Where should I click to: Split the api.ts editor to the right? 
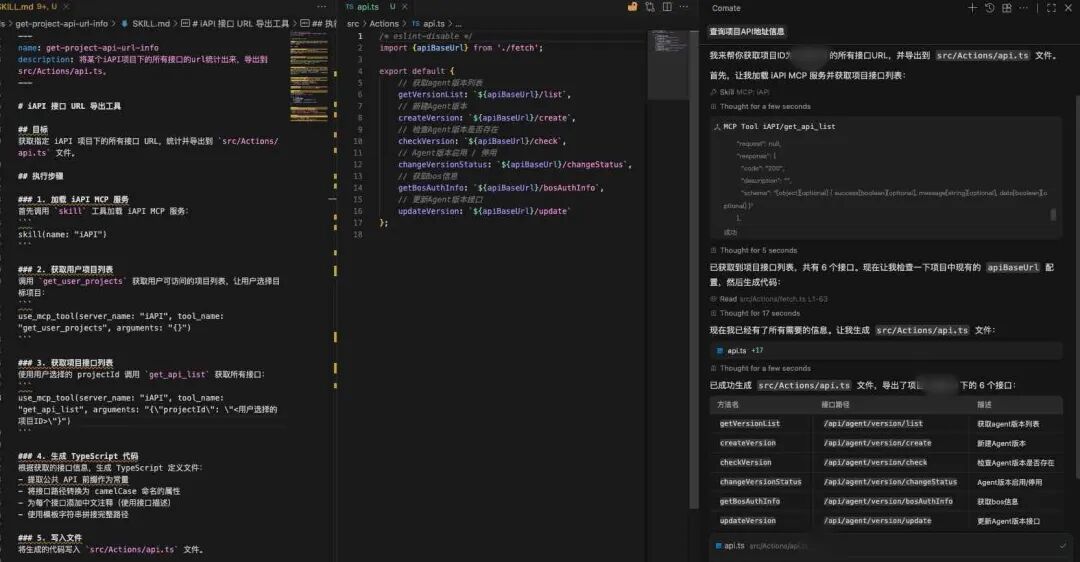tap(667, 7)
